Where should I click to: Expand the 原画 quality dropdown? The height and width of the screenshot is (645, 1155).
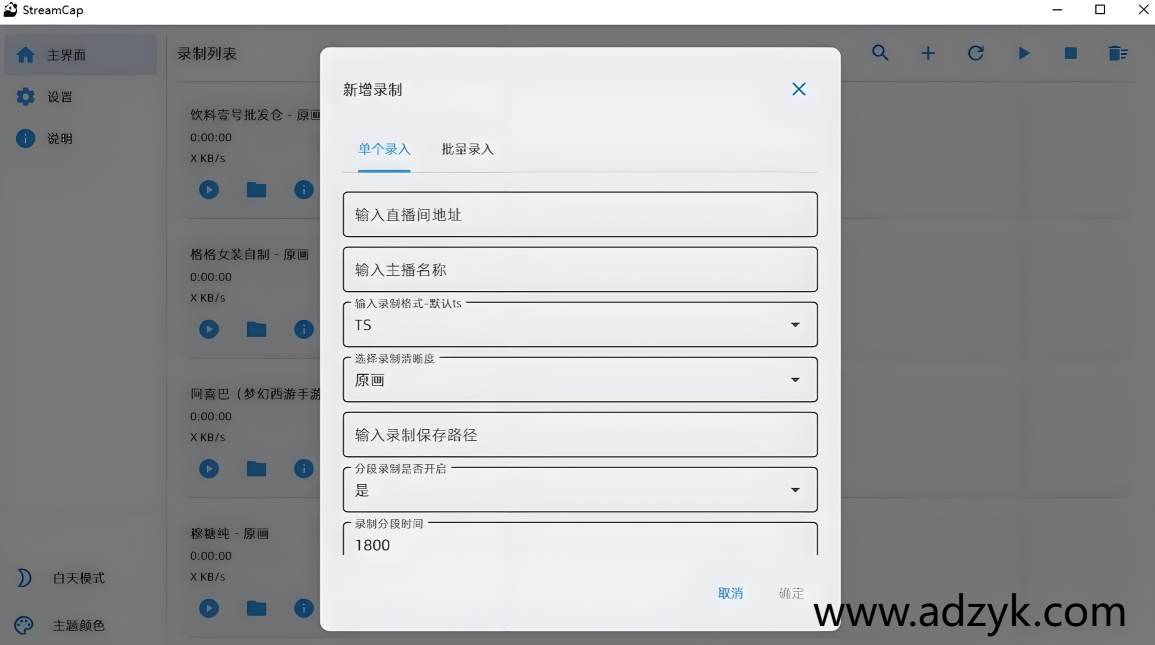point(794,379)
